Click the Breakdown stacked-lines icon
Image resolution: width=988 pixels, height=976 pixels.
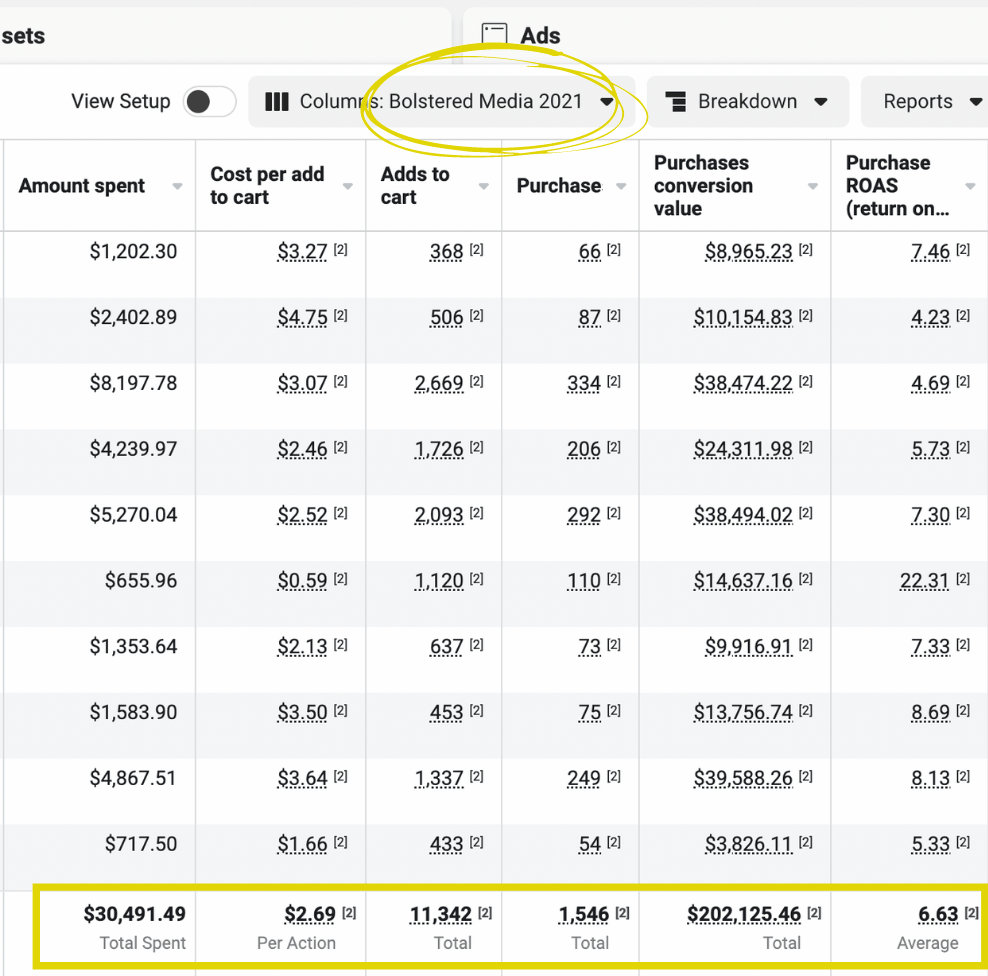676,101
